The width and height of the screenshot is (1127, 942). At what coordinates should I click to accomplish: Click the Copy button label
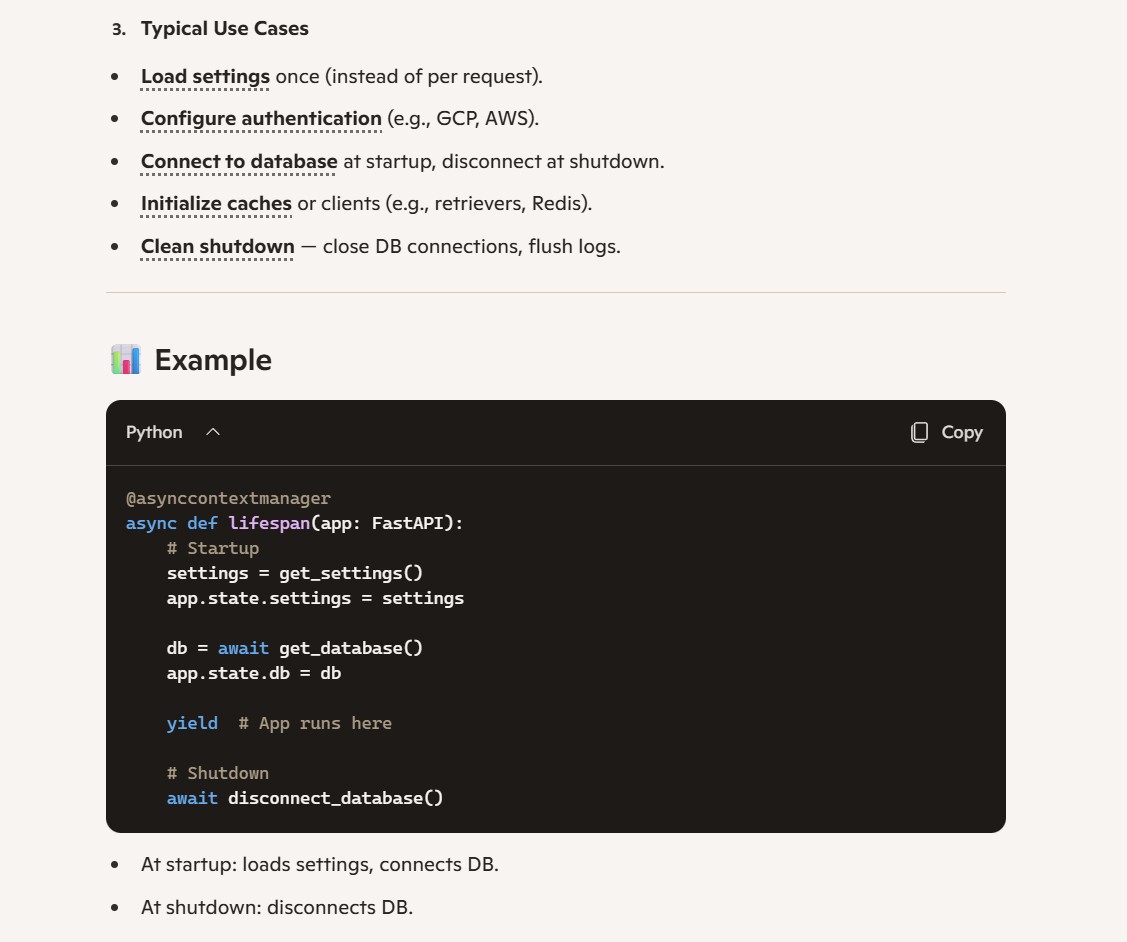pos(962,433)
